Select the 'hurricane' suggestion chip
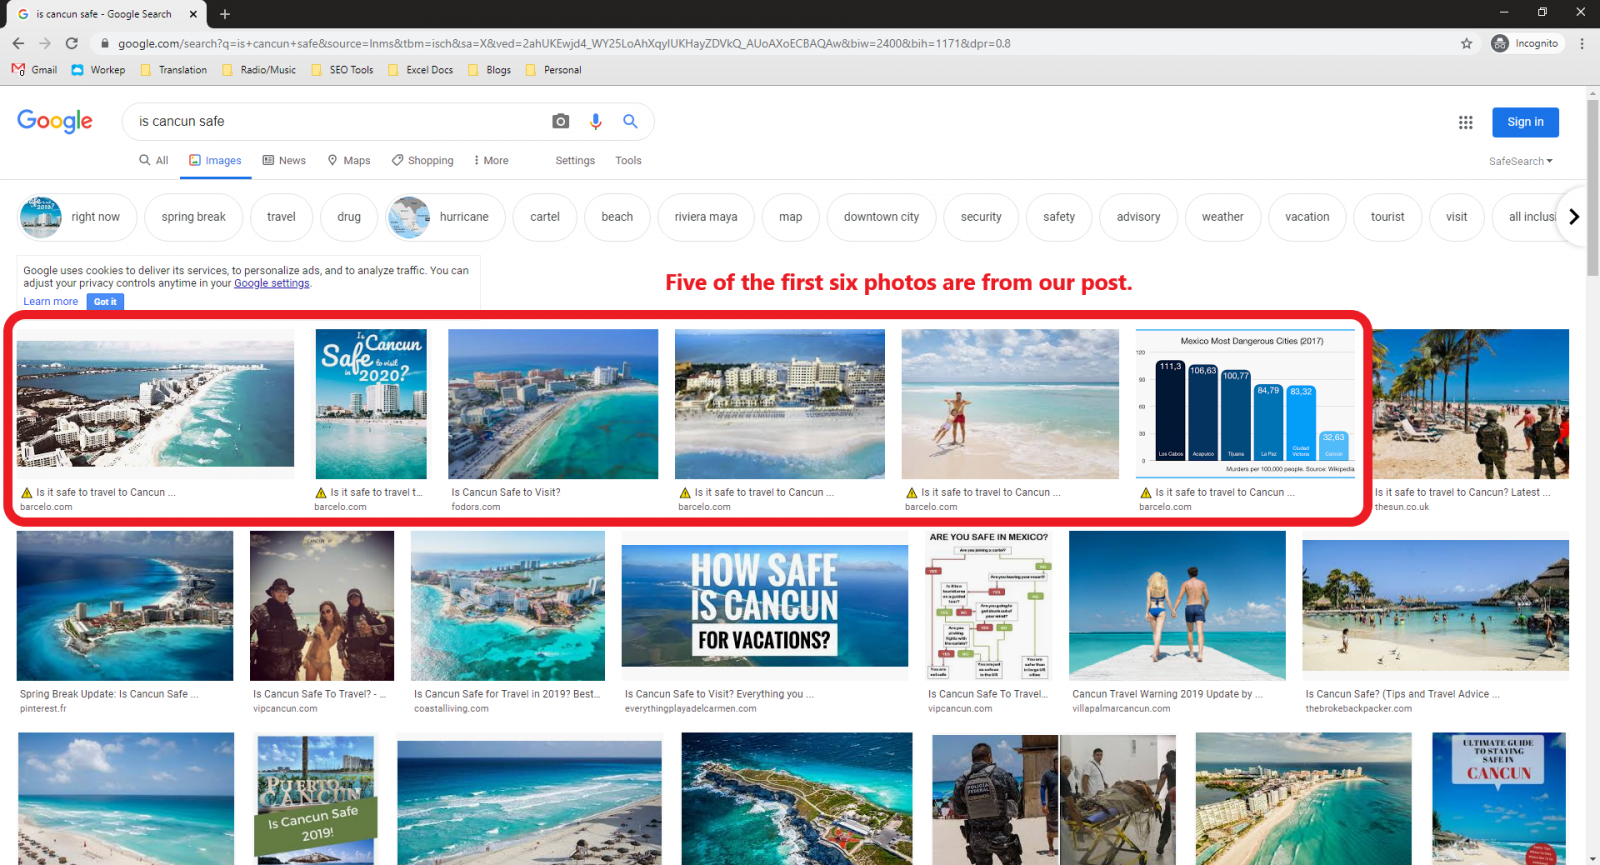Screen dimensions: 1600x865 (445, 217)
